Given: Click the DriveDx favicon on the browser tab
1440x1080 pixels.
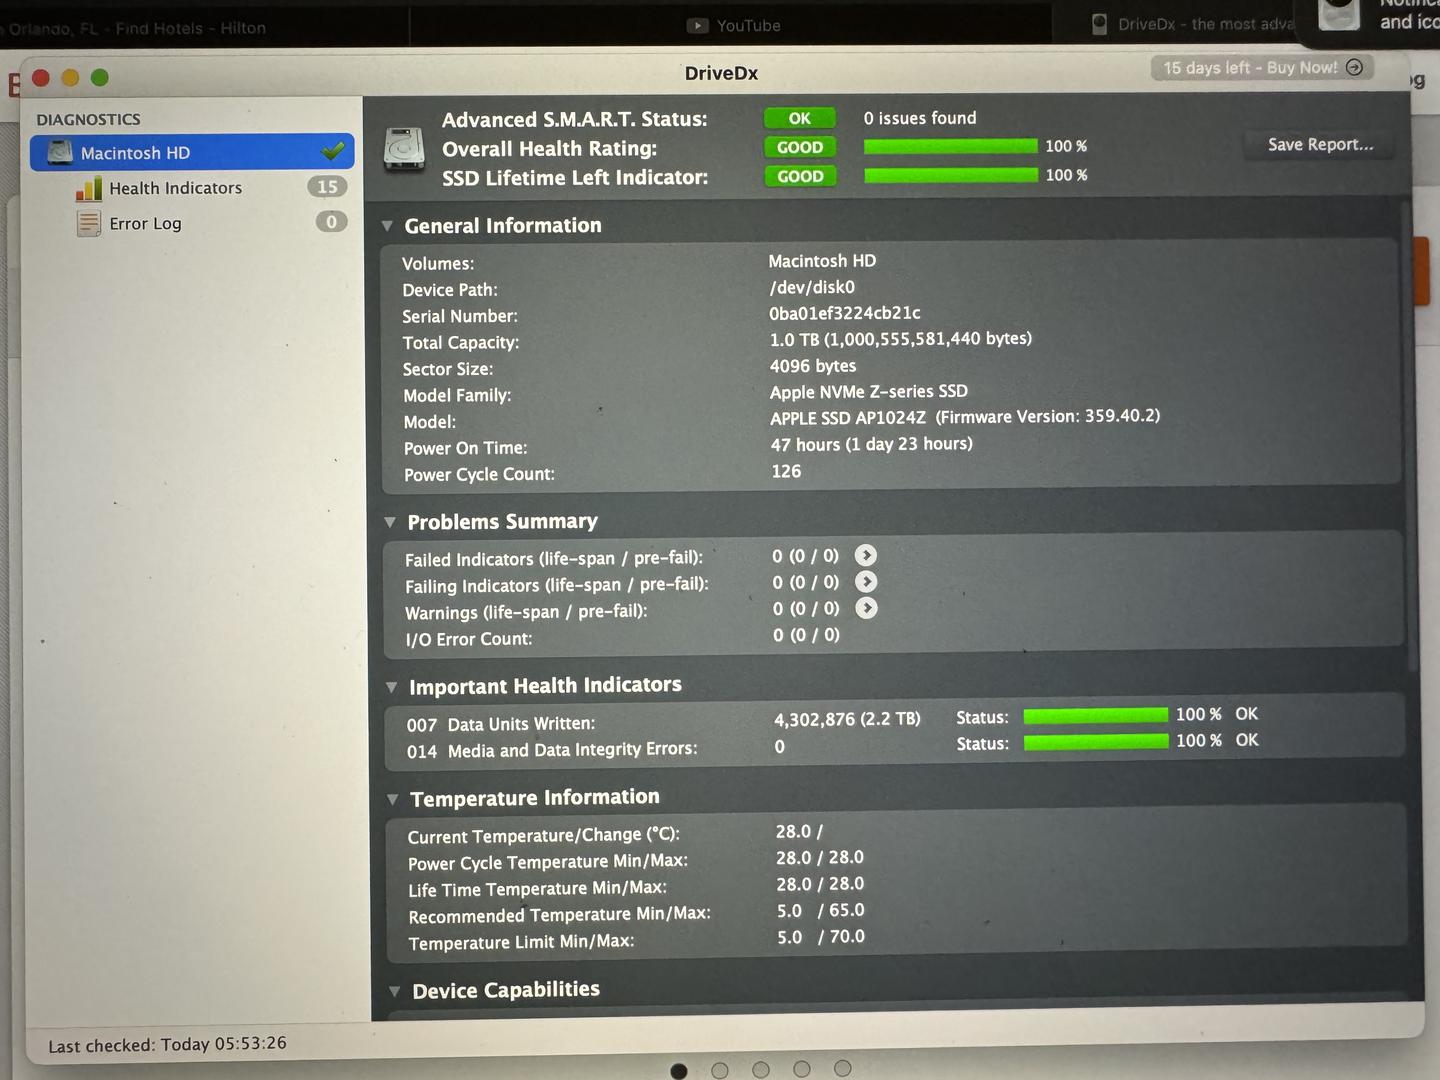Looking at the screenshot, I should (x=1099, y=24).
